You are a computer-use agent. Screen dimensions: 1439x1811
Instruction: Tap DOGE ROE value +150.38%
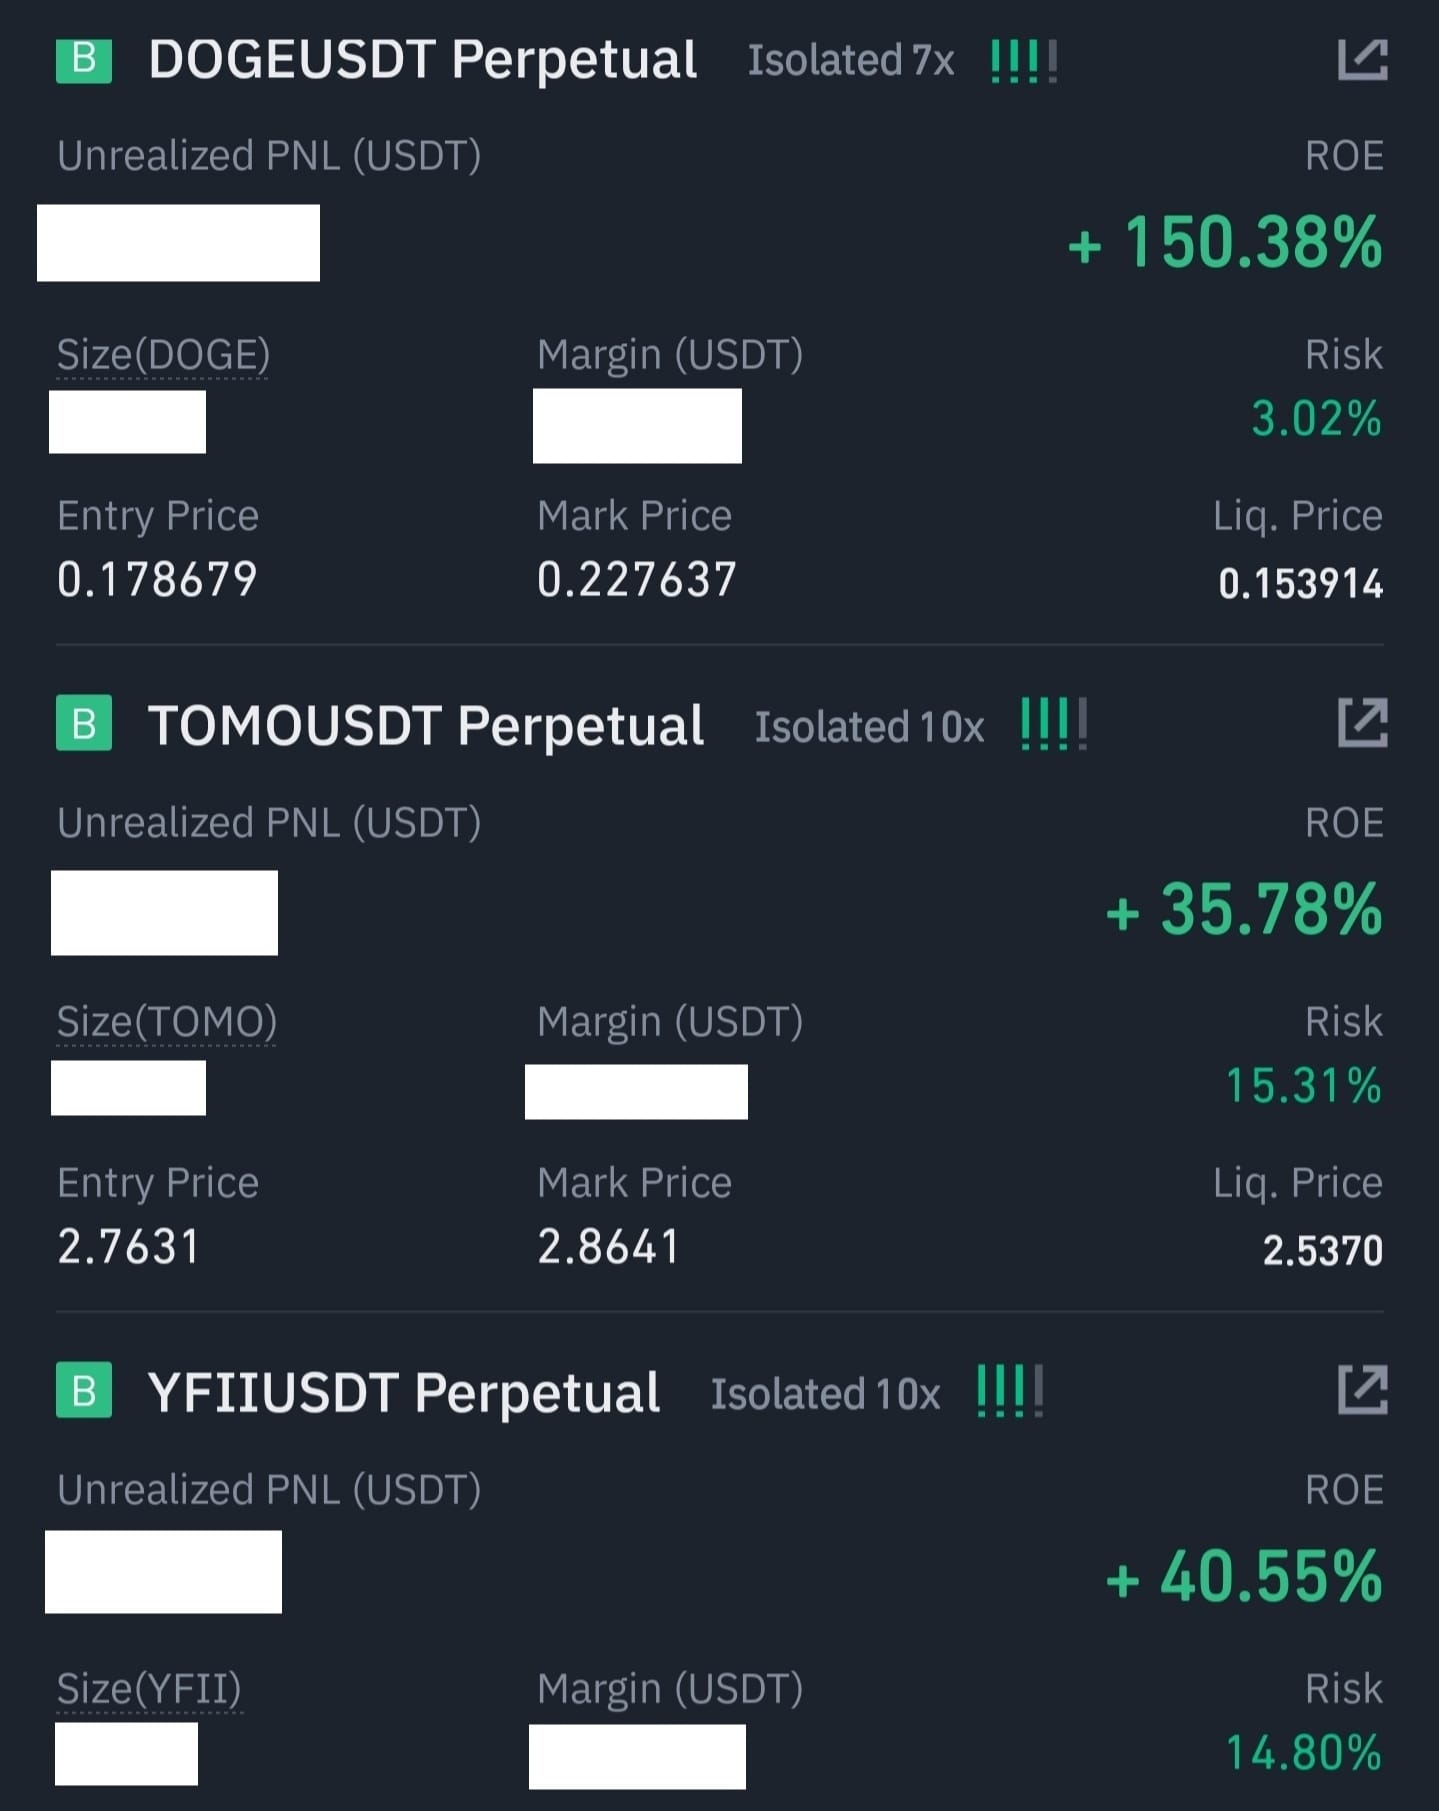[x=1225, y=243]
